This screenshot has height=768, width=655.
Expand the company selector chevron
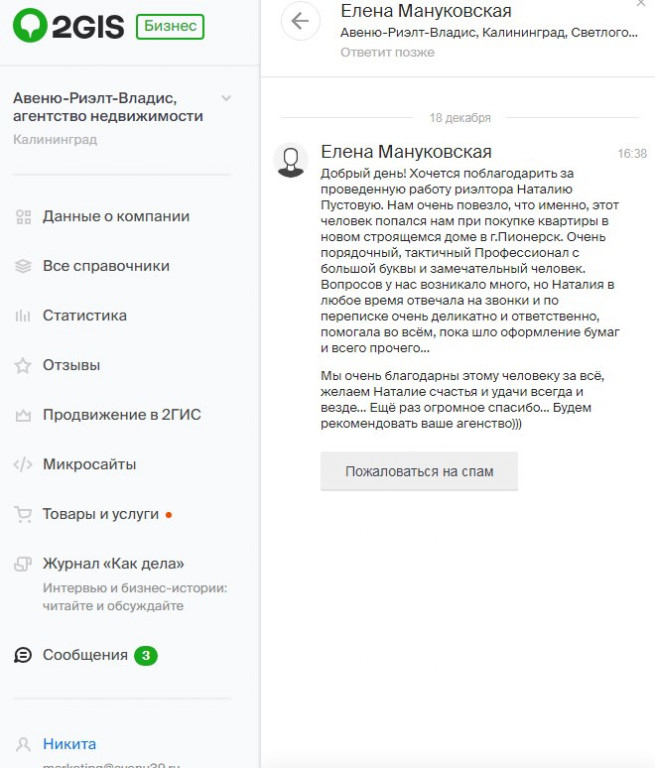click(x=226, y=98)
